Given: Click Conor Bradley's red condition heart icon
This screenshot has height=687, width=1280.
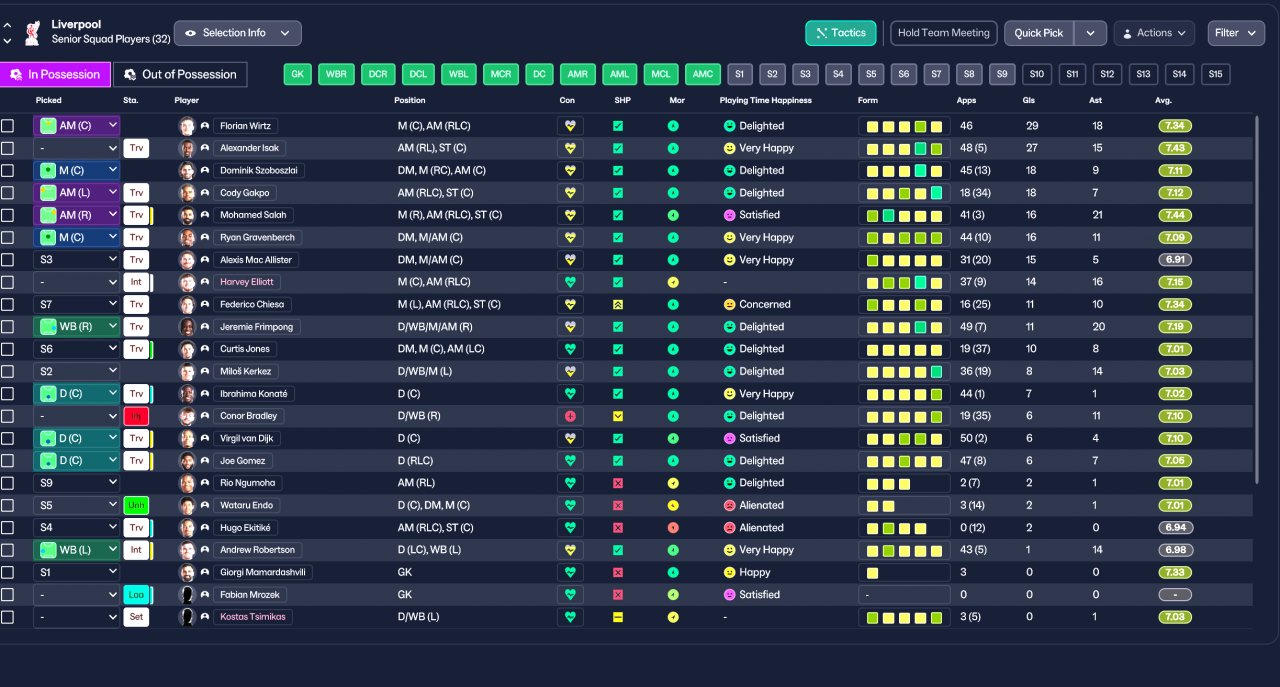Looking at the screenshot, I should (x=570, y=416).
